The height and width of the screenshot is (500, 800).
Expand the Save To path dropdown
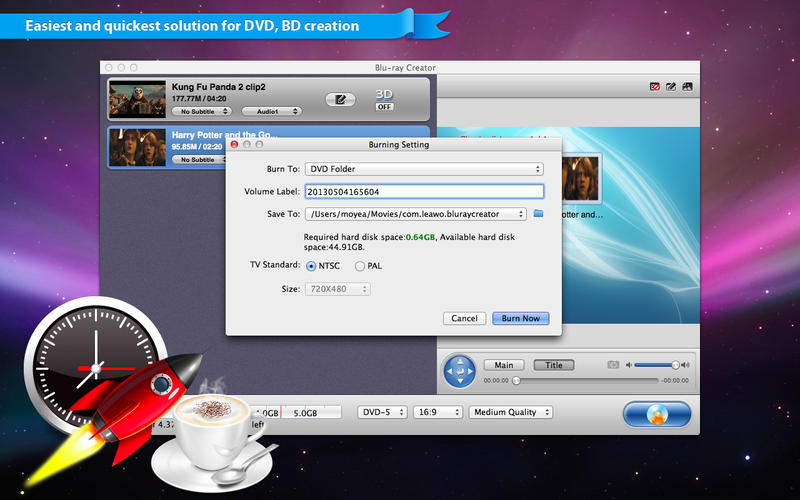tap(418, 214)
